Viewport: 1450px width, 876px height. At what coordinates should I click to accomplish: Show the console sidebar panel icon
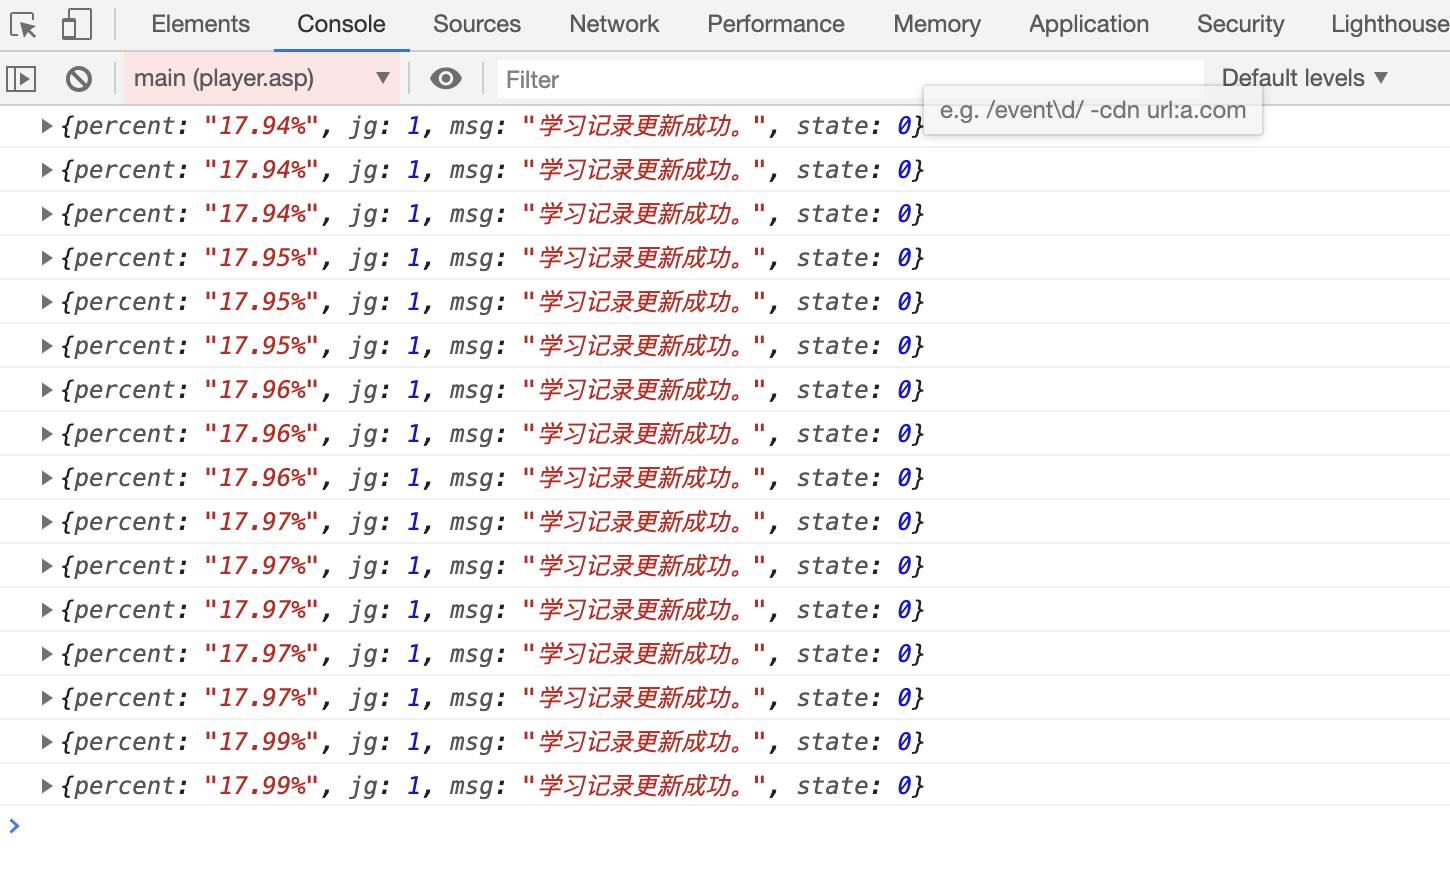21,78
